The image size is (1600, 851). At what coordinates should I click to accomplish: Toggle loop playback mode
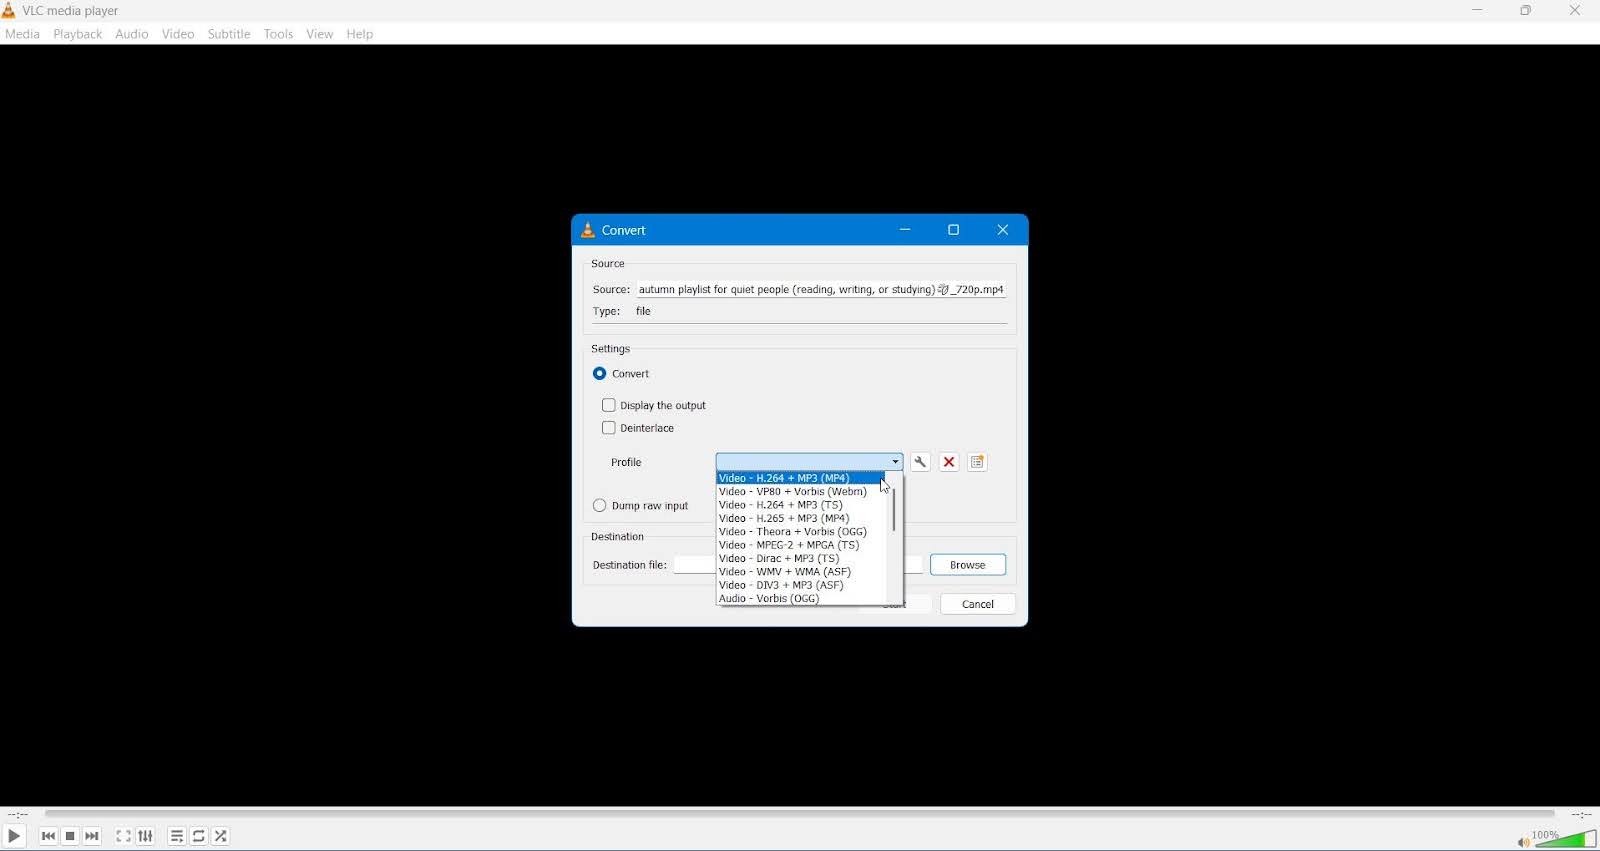(199, 837)
